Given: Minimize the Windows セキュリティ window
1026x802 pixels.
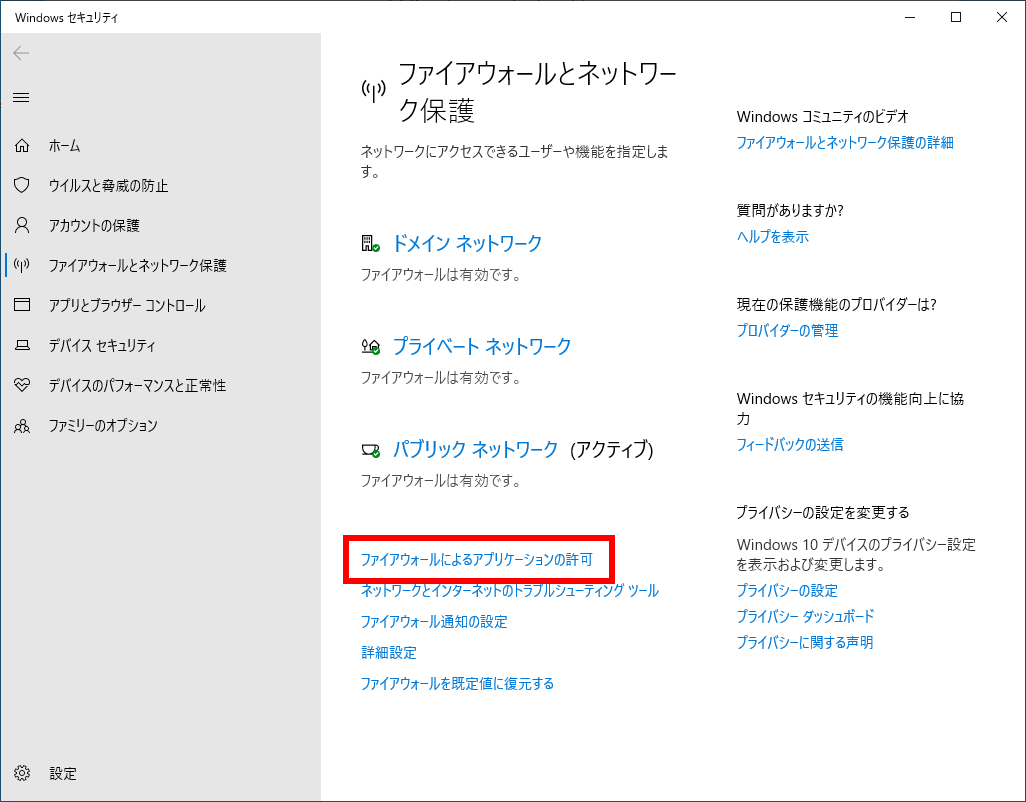Looking at the screenshot, I should (x=910, y=18).
